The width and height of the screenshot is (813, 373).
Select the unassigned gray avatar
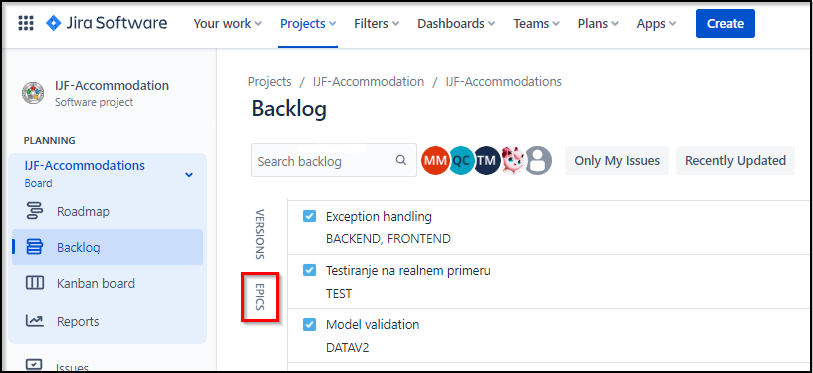[x=538, y=161]
